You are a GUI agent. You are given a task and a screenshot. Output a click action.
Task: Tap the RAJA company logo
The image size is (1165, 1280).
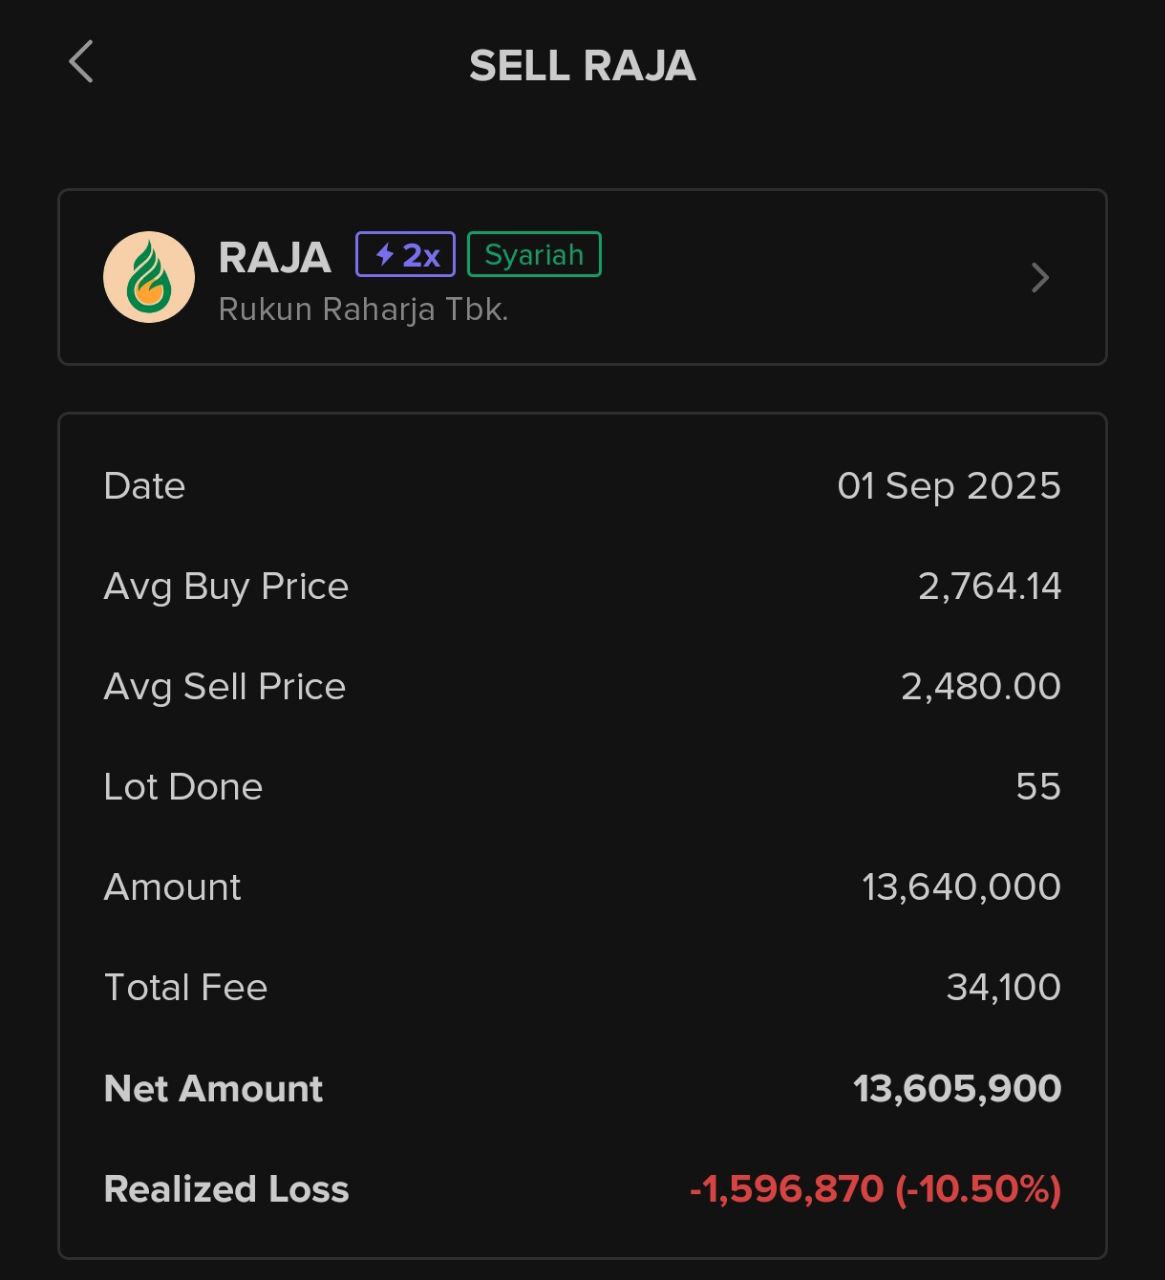coord(149,277)
